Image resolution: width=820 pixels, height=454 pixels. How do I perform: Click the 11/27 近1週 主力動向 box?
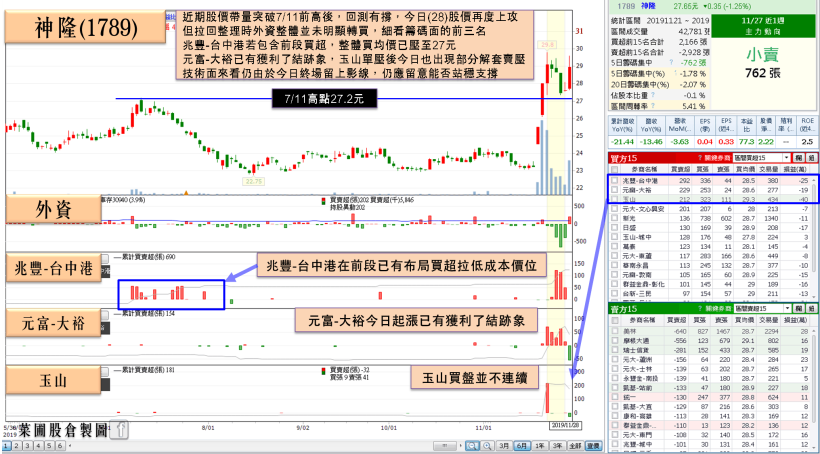point(764,26)
